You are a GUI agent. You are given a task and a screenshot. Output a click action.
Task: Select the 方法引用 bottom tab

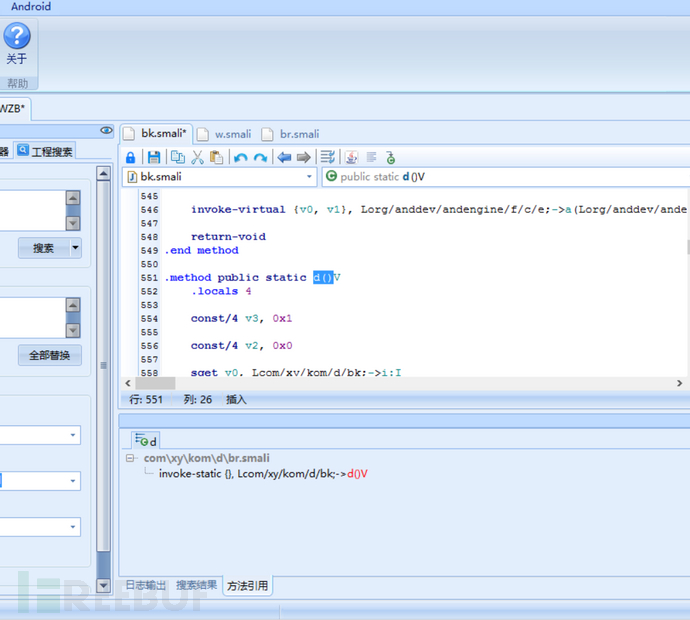[247, 586]
